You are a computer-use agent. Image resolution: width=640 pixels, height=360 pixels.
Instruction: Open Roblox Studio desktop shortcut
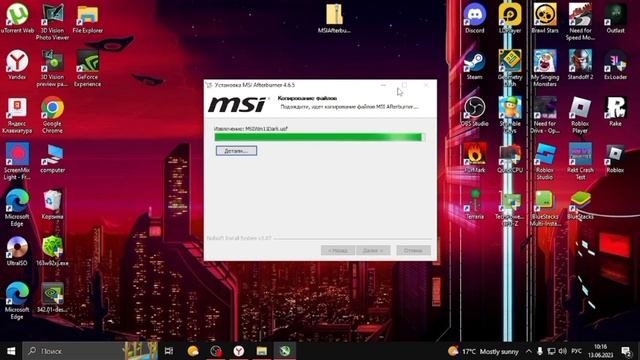coord(545,161)
